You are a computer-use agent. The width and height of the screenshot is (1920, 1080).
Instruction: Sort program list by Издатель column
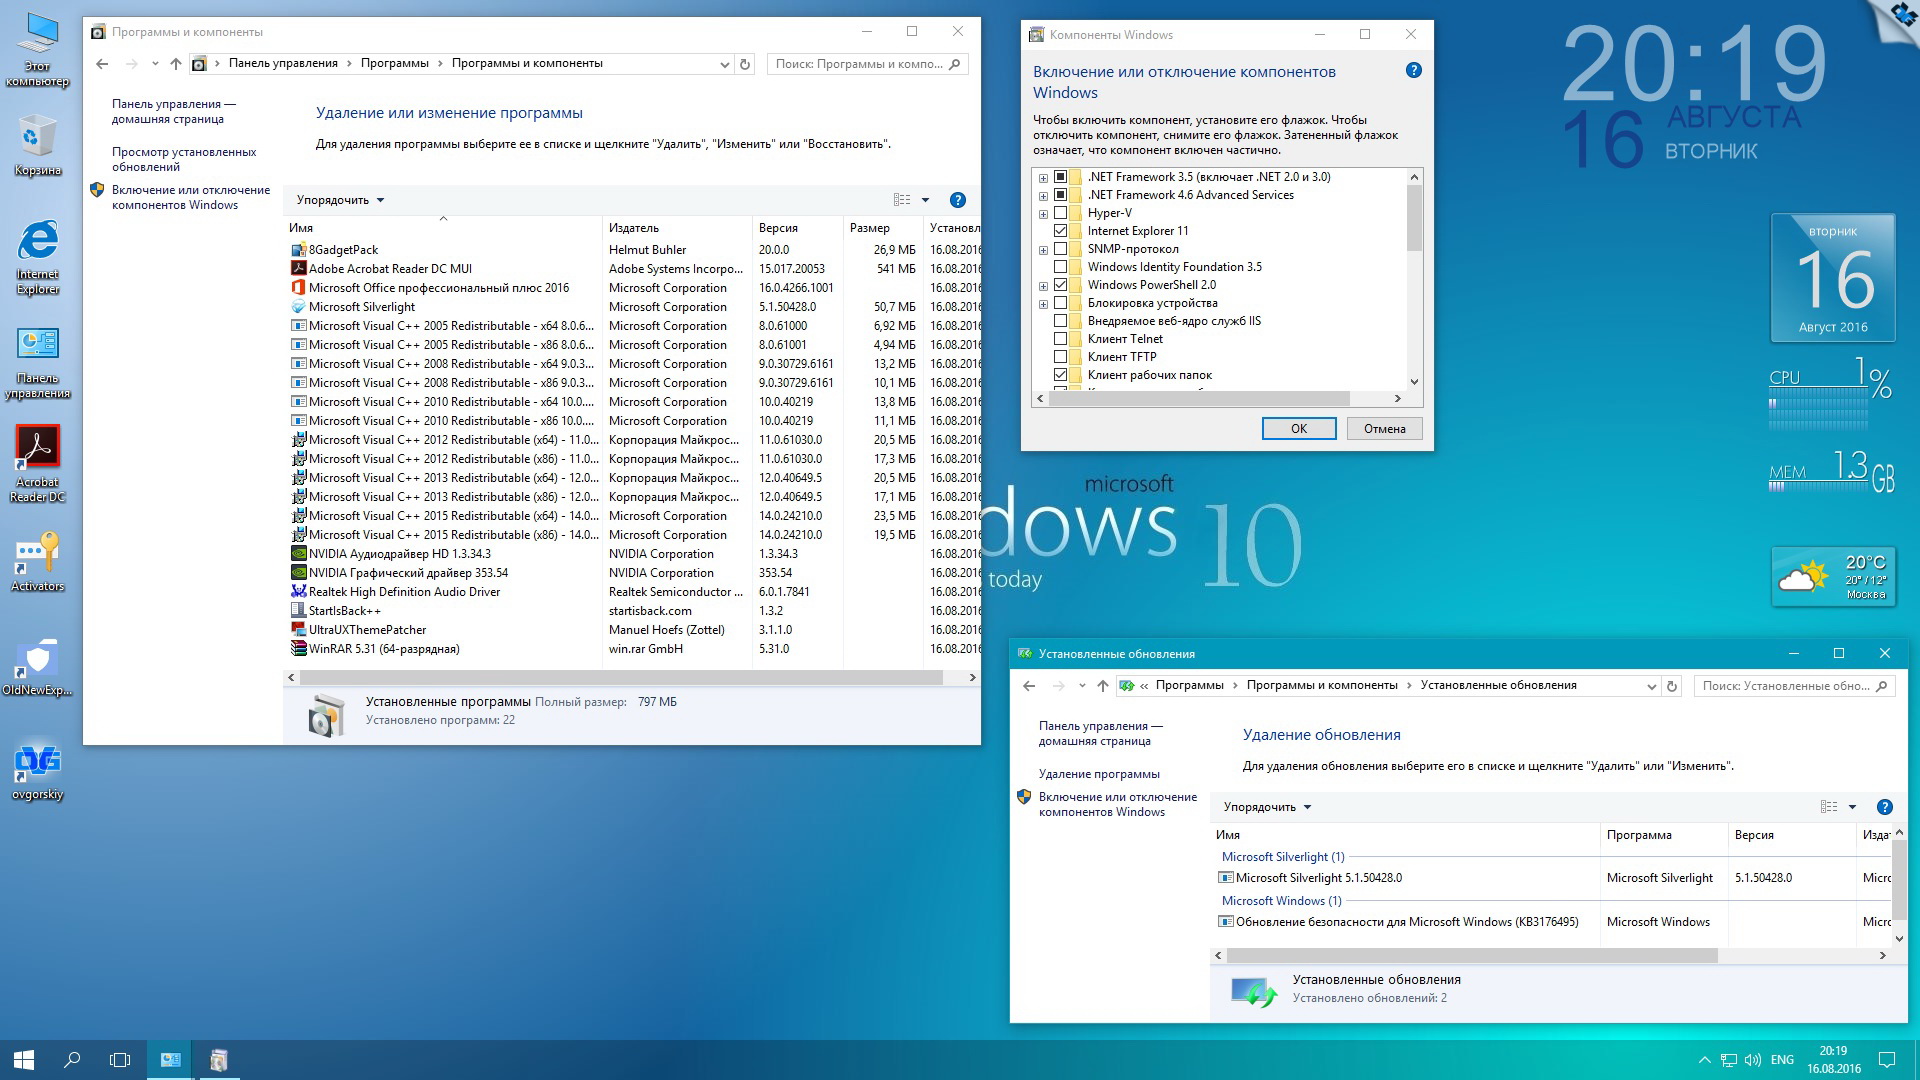click(x=634, y=228)
